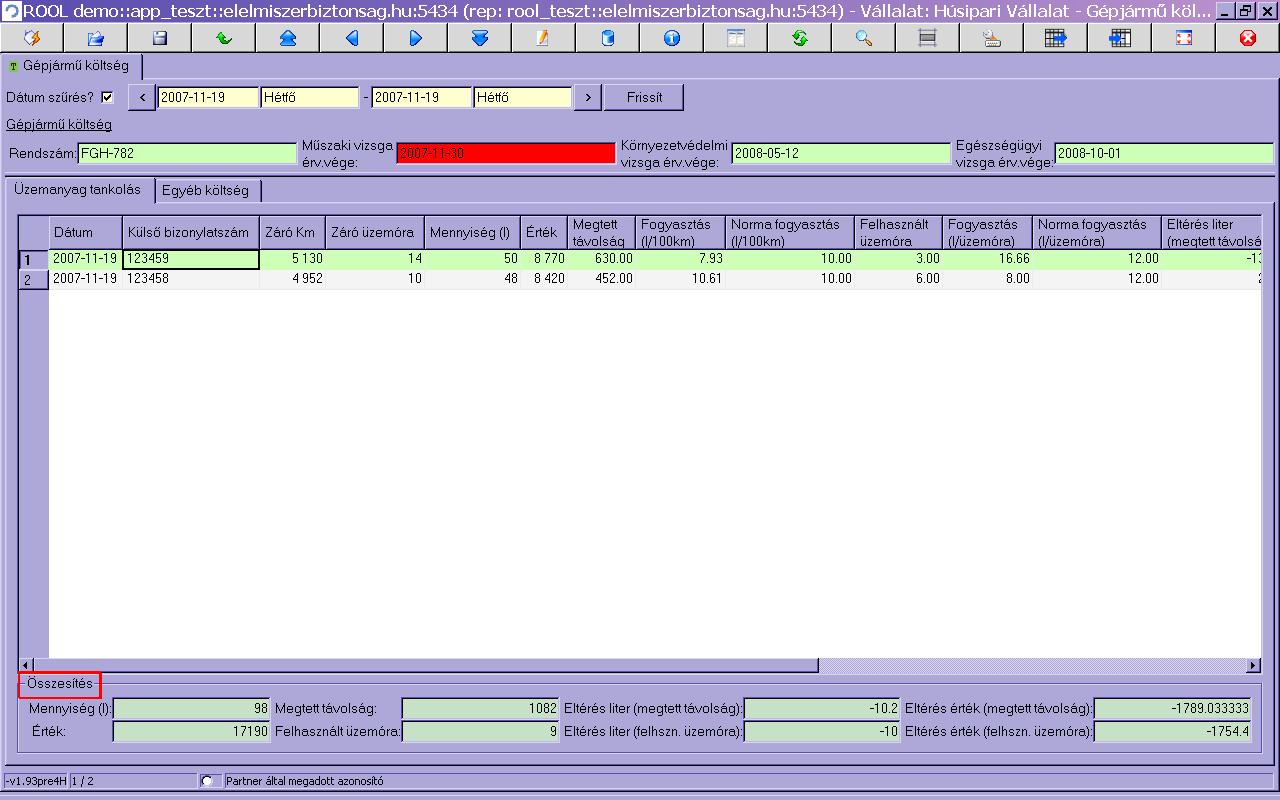Click the Felhasznált üzemóra summary field 9
Viewport: 1280px width, 800px height.
pyautogui.click(x=481, y=731)
